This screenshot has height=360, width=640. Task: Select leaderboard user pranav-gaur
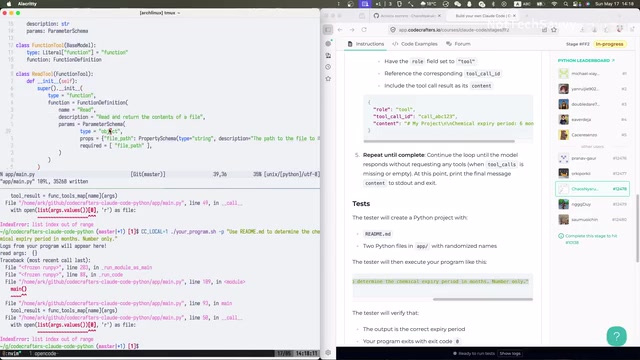click(x=592, y=158)
